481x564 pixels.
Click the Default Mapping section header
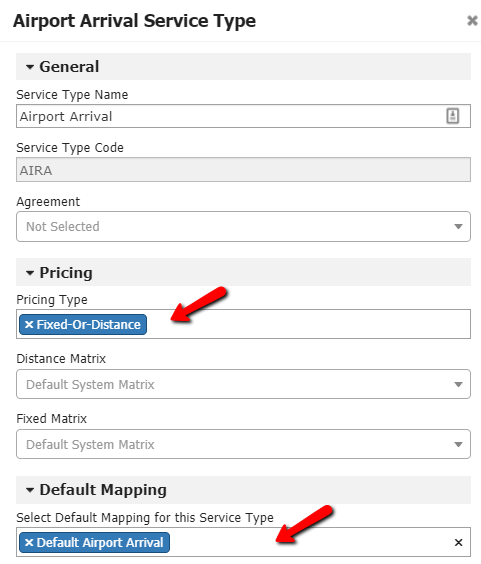coord(243,490)
